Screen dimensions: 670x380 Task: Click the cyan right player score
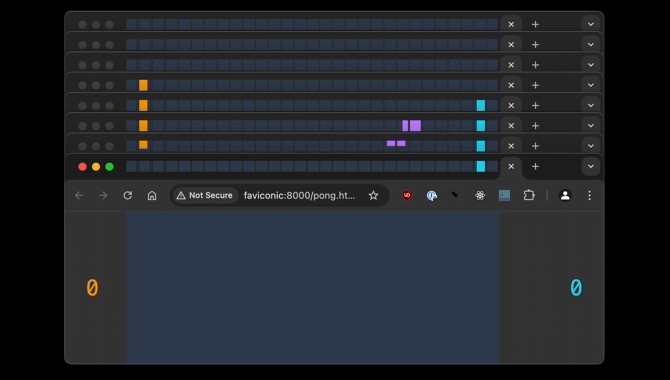click(x=576, y=287)
